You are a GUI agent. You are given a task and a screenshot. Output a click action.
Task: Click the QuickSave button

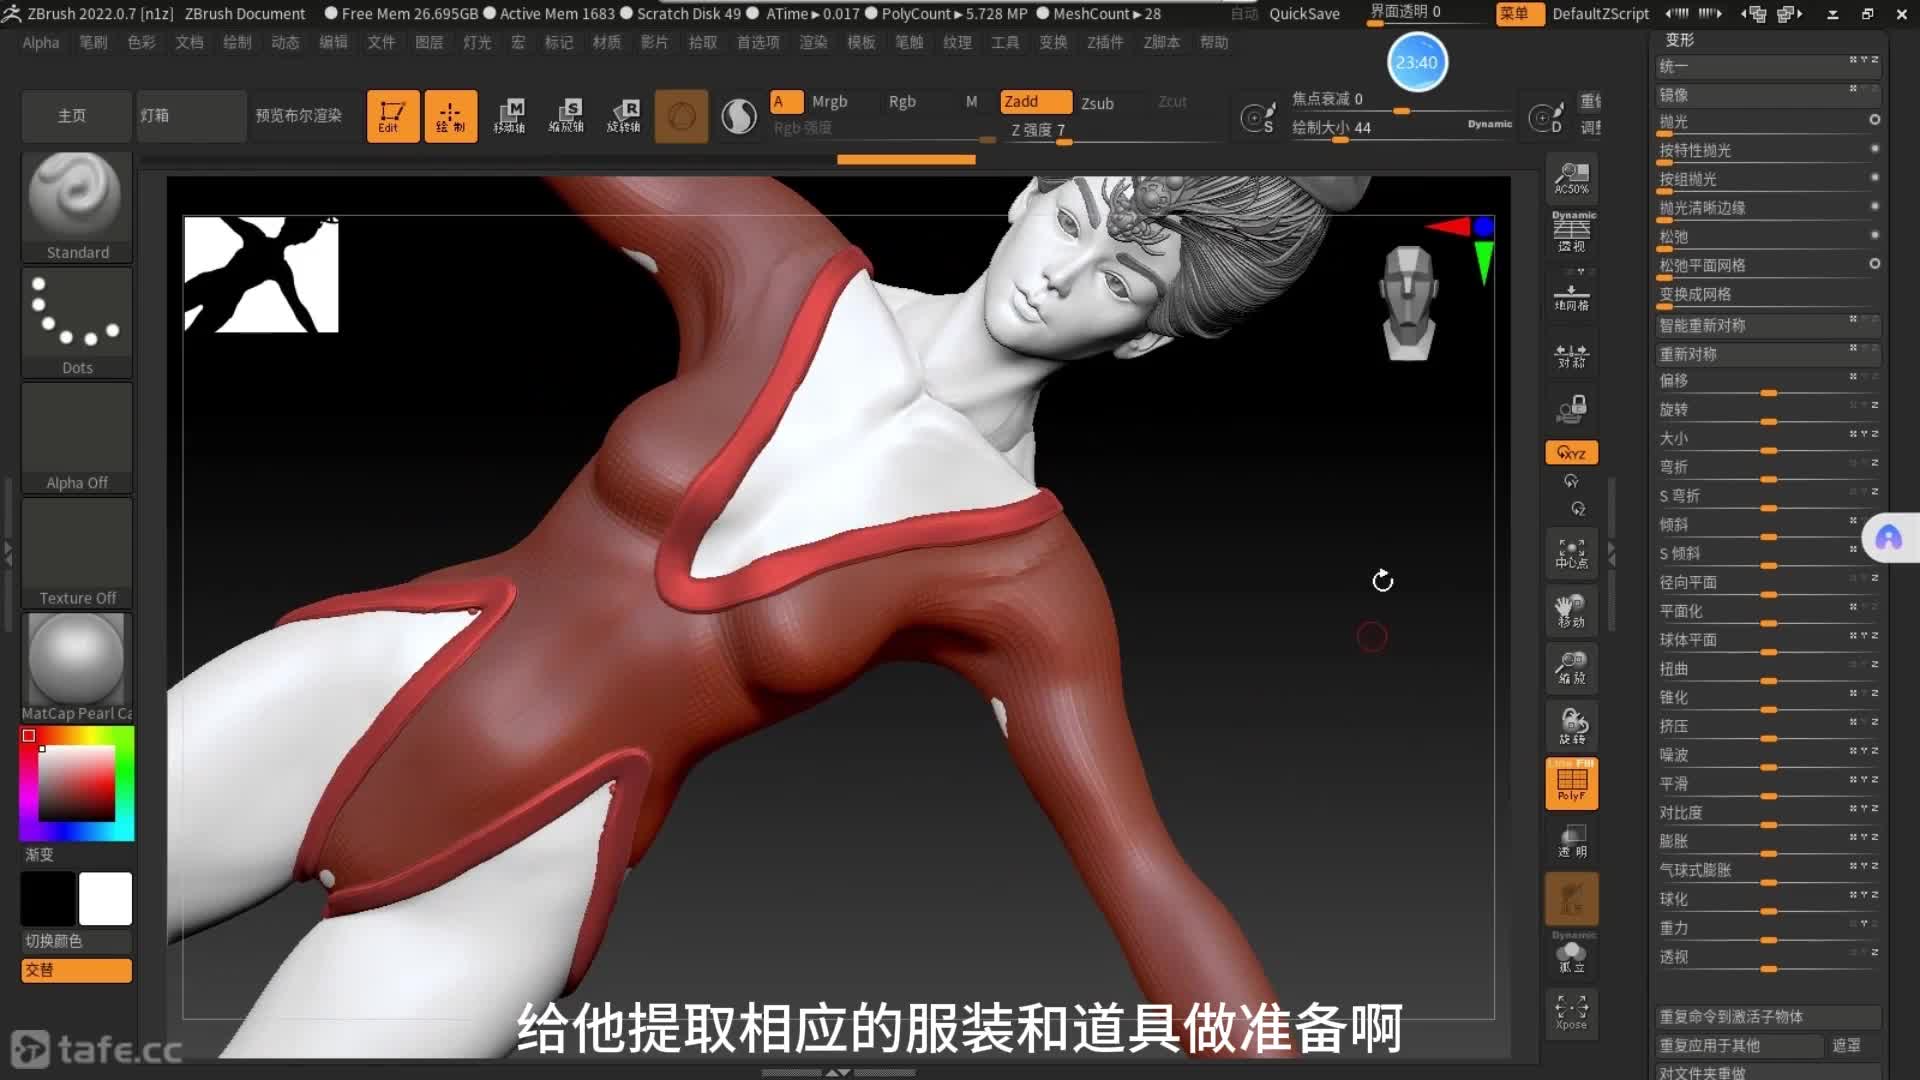1304,14
